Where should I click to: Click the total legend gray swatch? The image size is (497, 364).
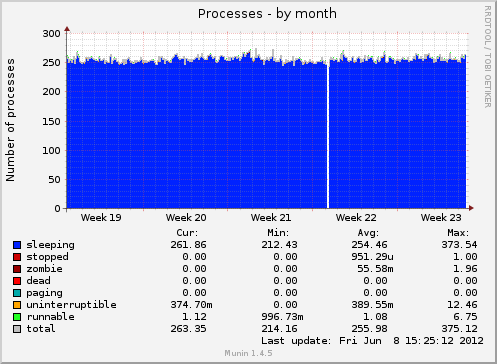pyautogui.click(x=17, y=329)
